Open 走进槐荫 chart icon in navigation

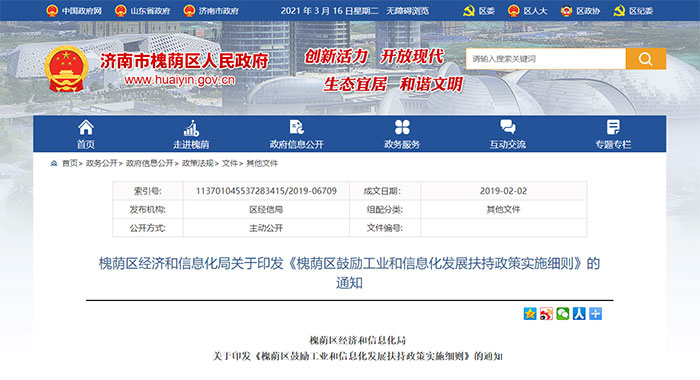point(191,128)
